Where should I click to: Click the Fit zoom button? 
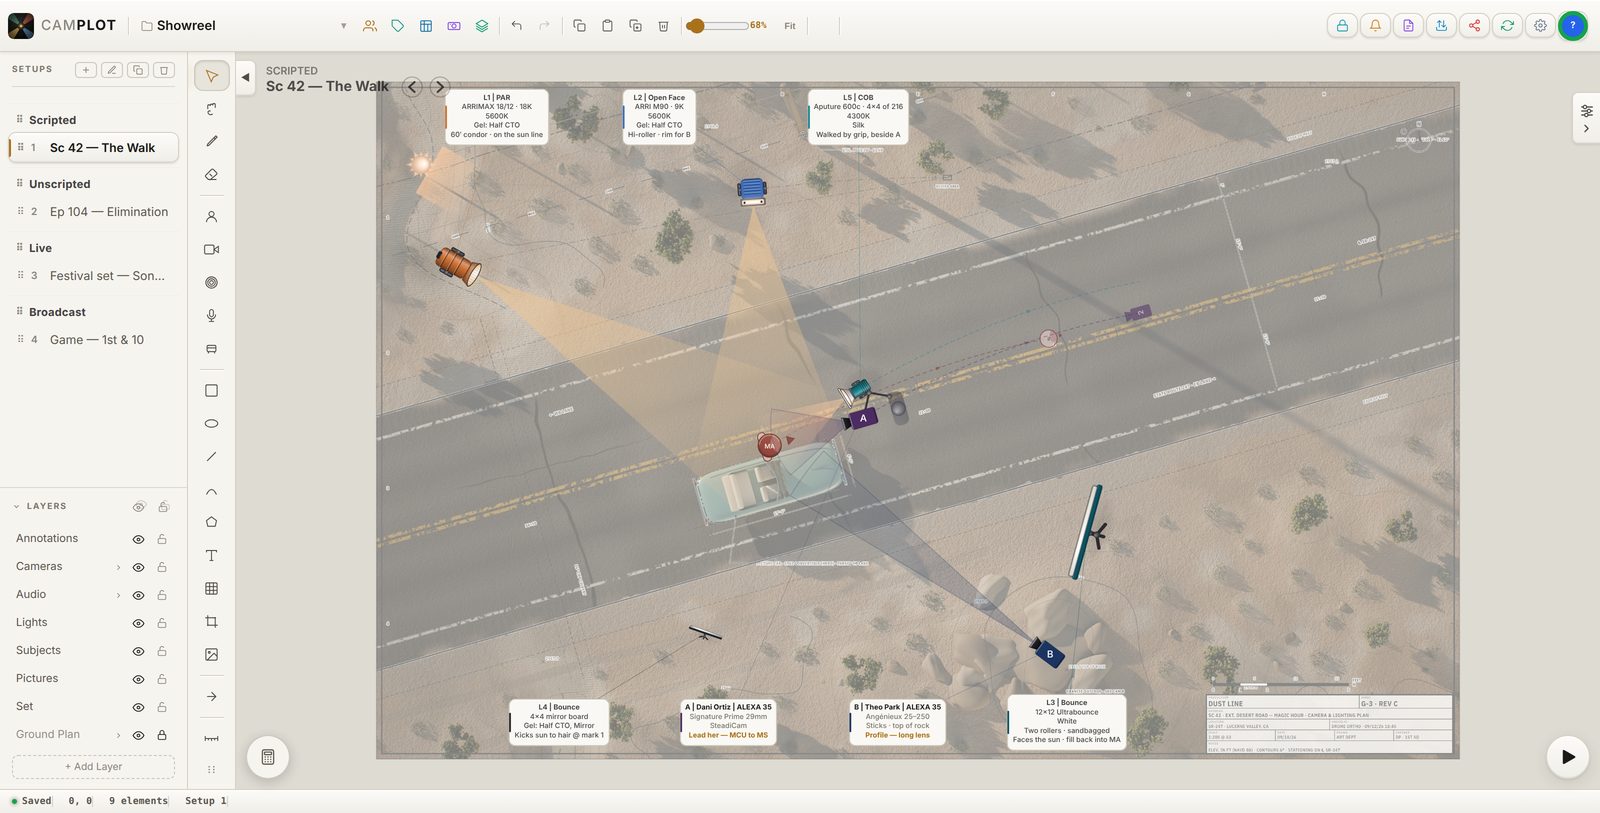(790, 26)
